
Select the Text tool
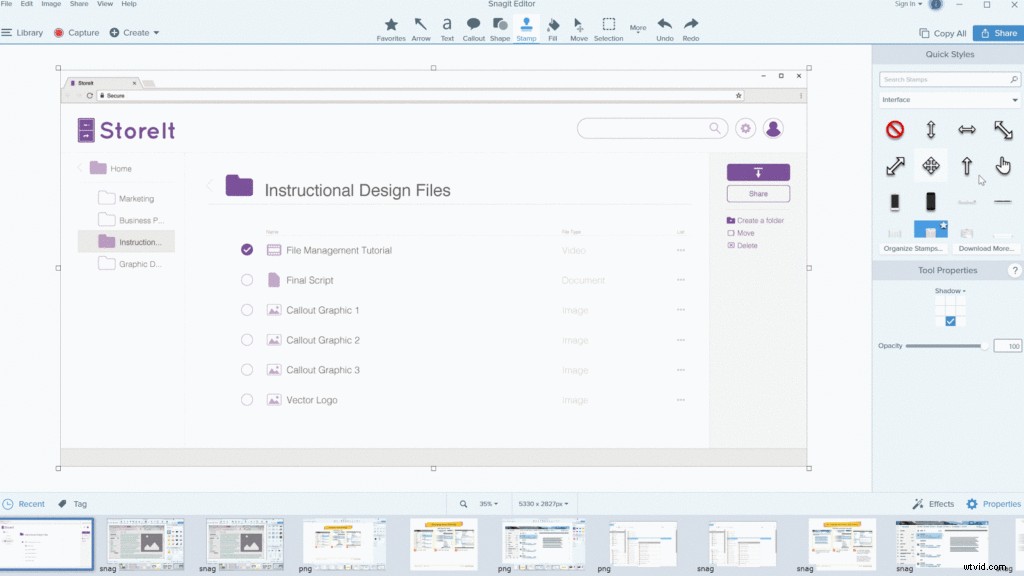click(447, 27)
